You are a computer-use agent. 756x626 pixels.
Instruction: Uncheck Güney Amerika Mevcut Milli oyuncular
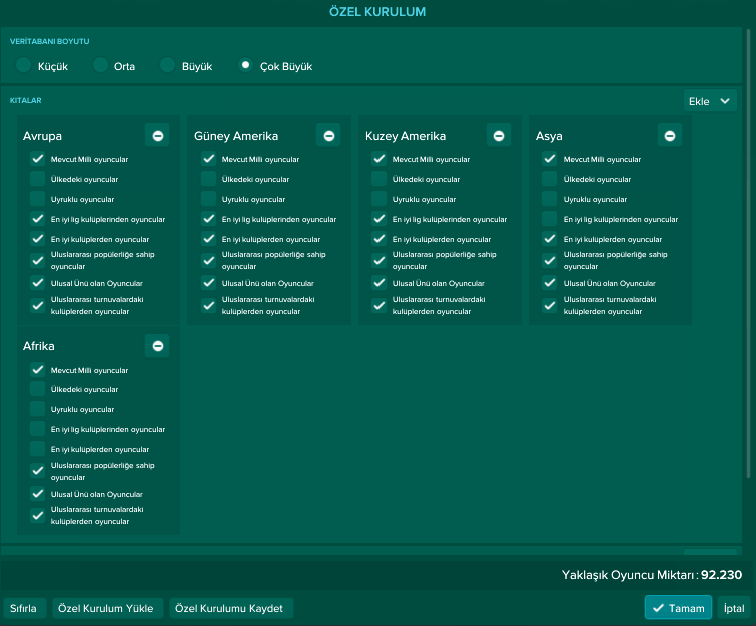pos(209,159)
